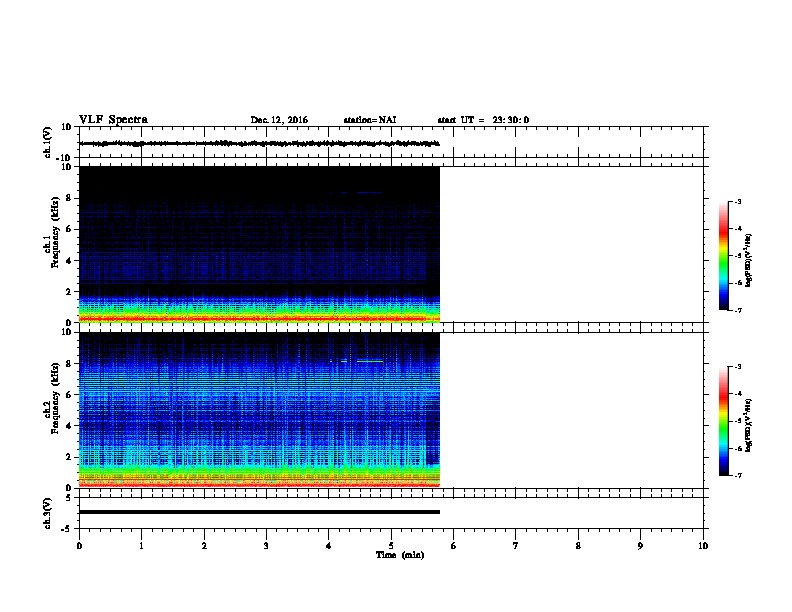Click the 'ch.1(V)' axis label

click(47, 142)
